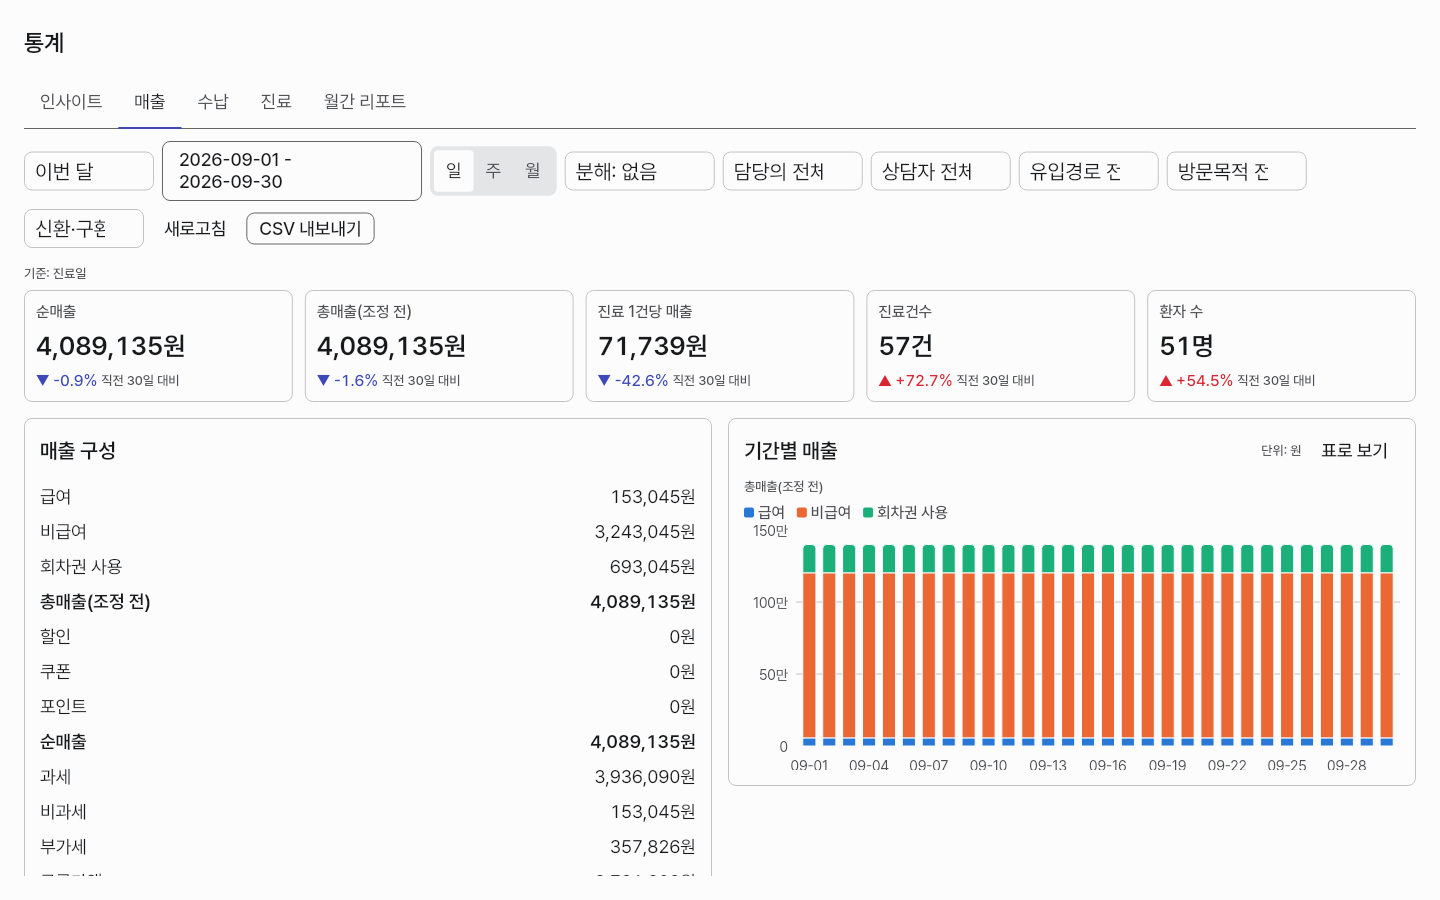Click the blue 급여 legend swatch
Viewport: 1440px width, 900px height.
749,513
